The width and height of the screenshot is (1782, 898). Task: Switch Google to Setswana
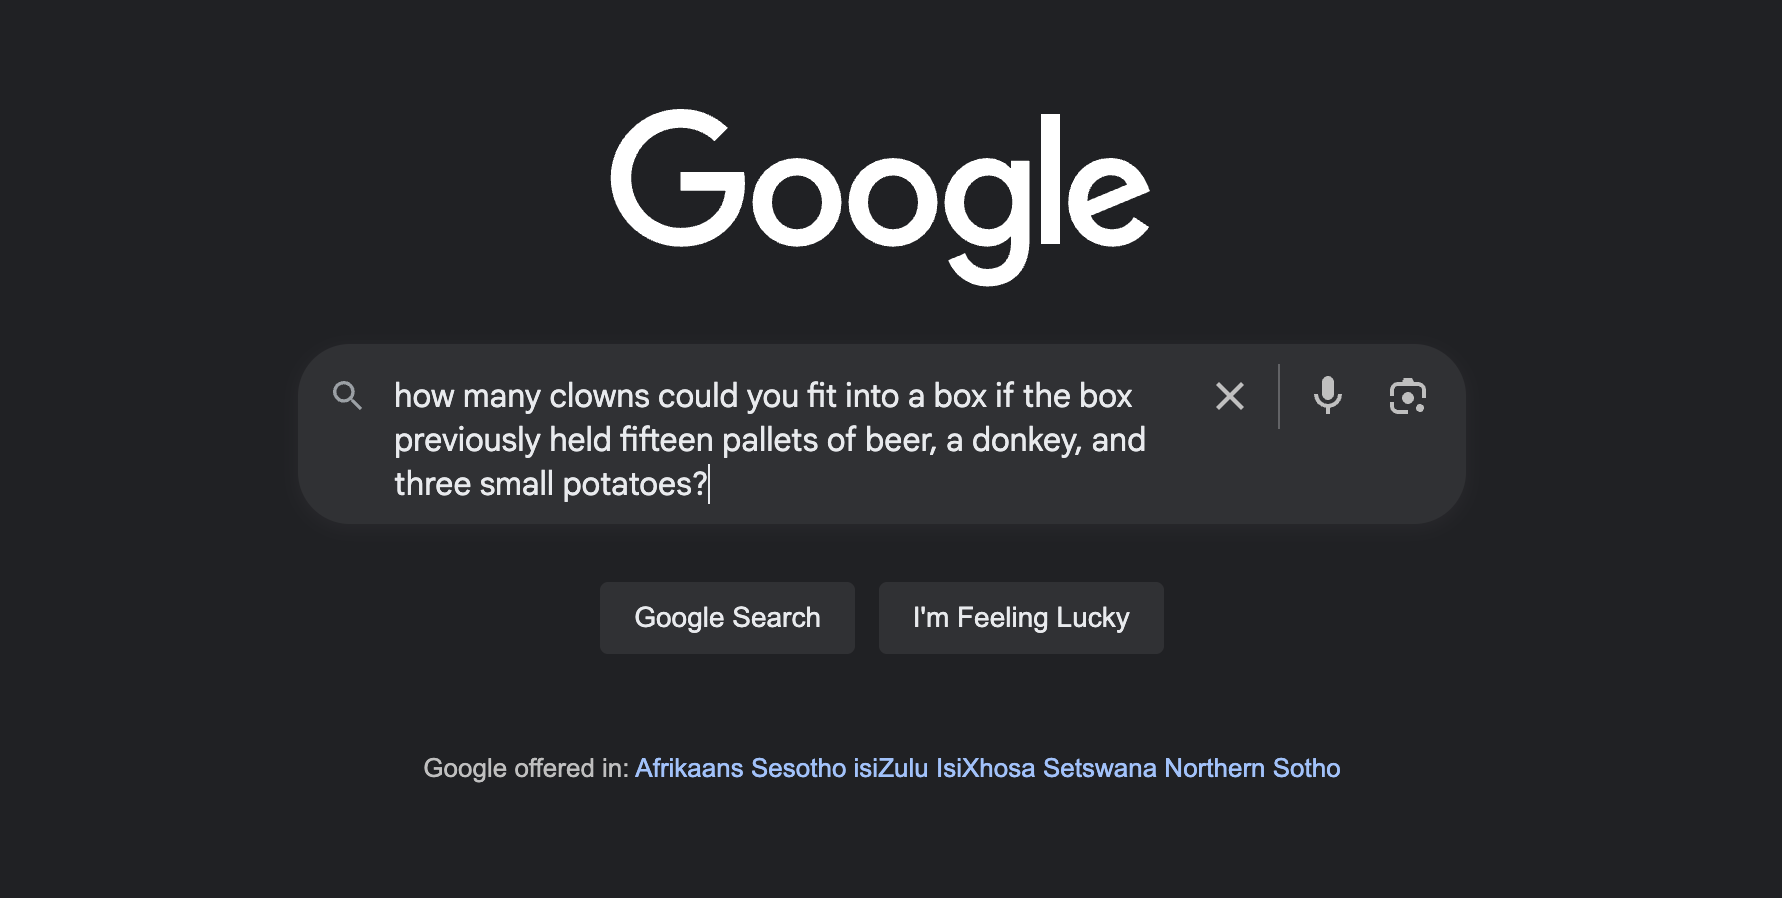click(x=1099, y=768)
